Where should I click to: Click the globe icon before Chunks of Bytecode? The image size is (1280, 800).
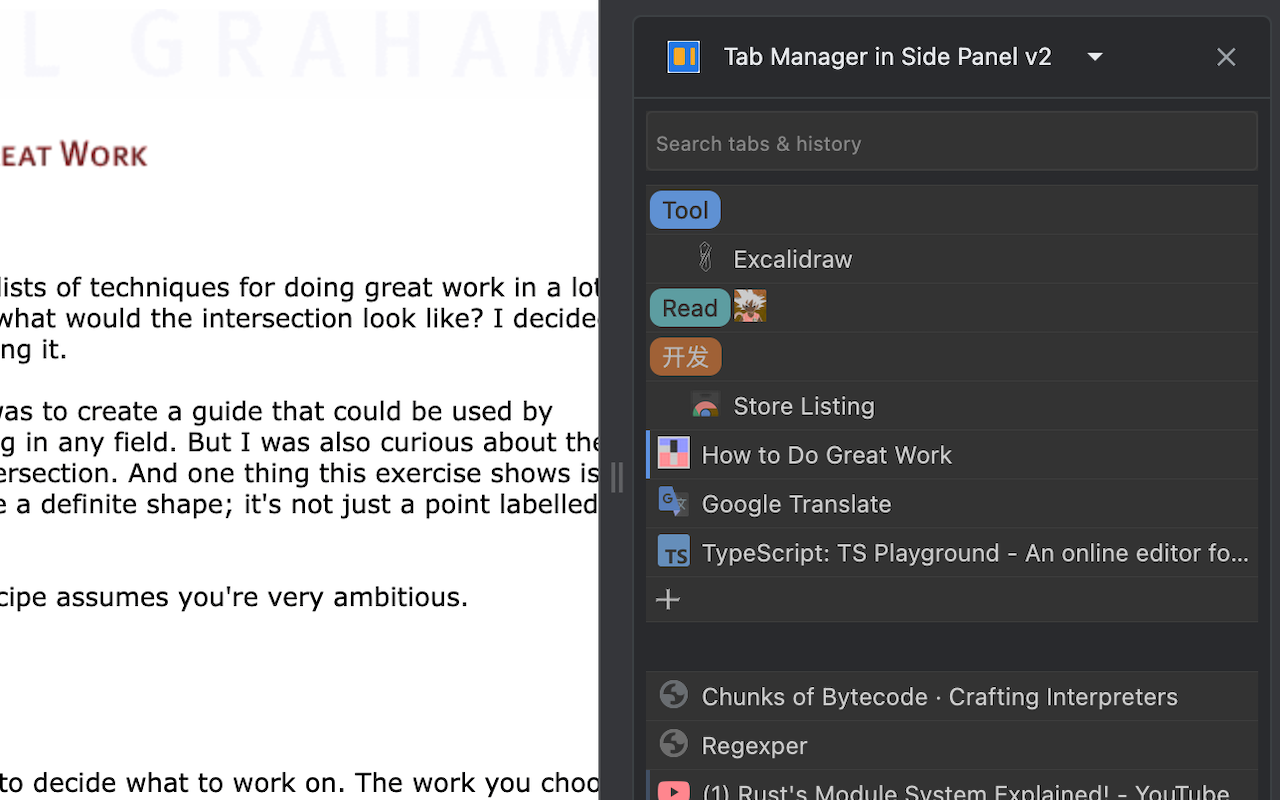point(673,694)
